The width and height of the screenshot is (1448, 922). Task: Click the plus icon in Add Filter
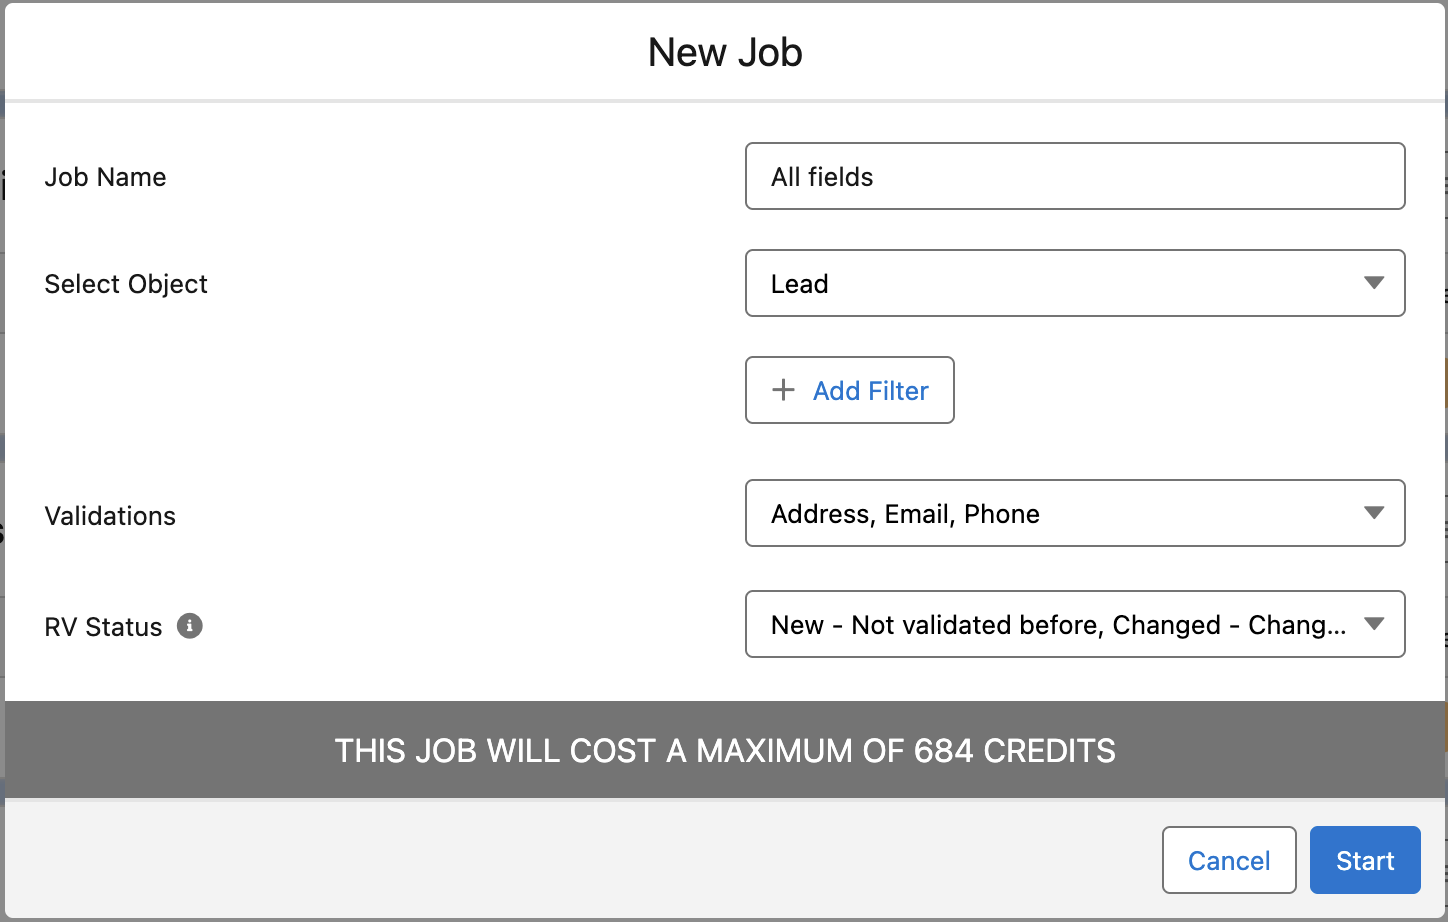click(x=784, y=390)
